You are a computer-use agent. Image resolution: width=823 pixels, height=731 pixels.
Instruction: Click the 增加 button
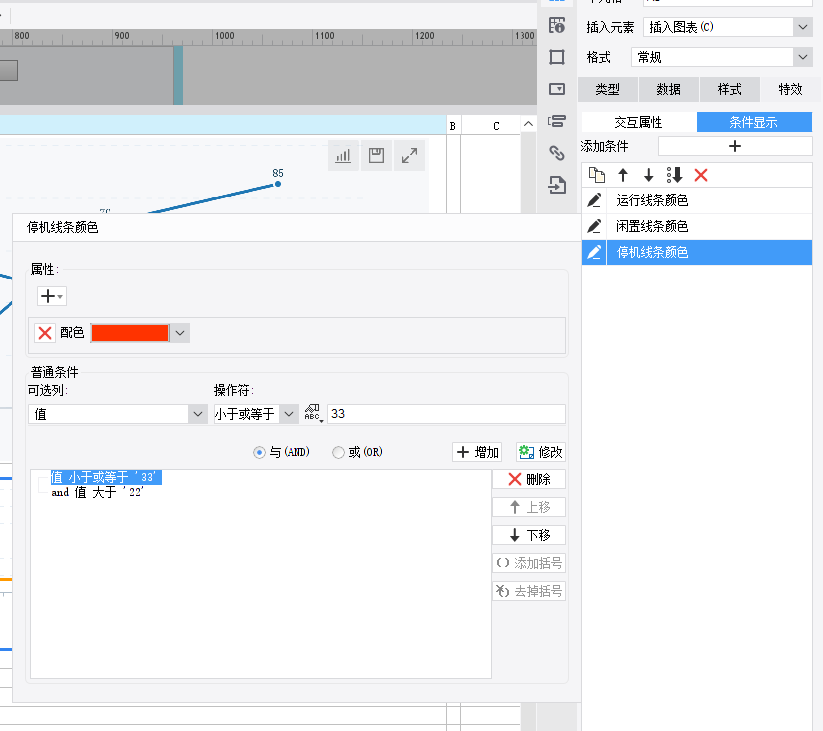[477, 452]
